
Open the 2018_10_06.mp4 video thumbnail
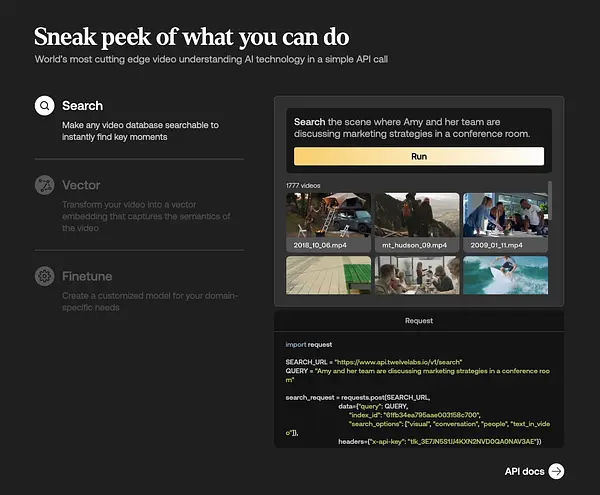pos(328,222)
